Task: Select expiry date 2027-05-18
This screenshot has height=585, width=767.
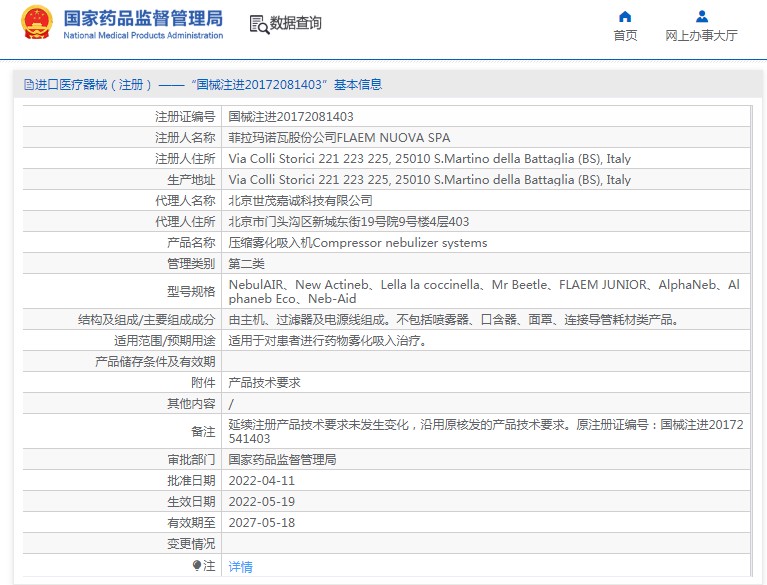Action: pos(262,522)
